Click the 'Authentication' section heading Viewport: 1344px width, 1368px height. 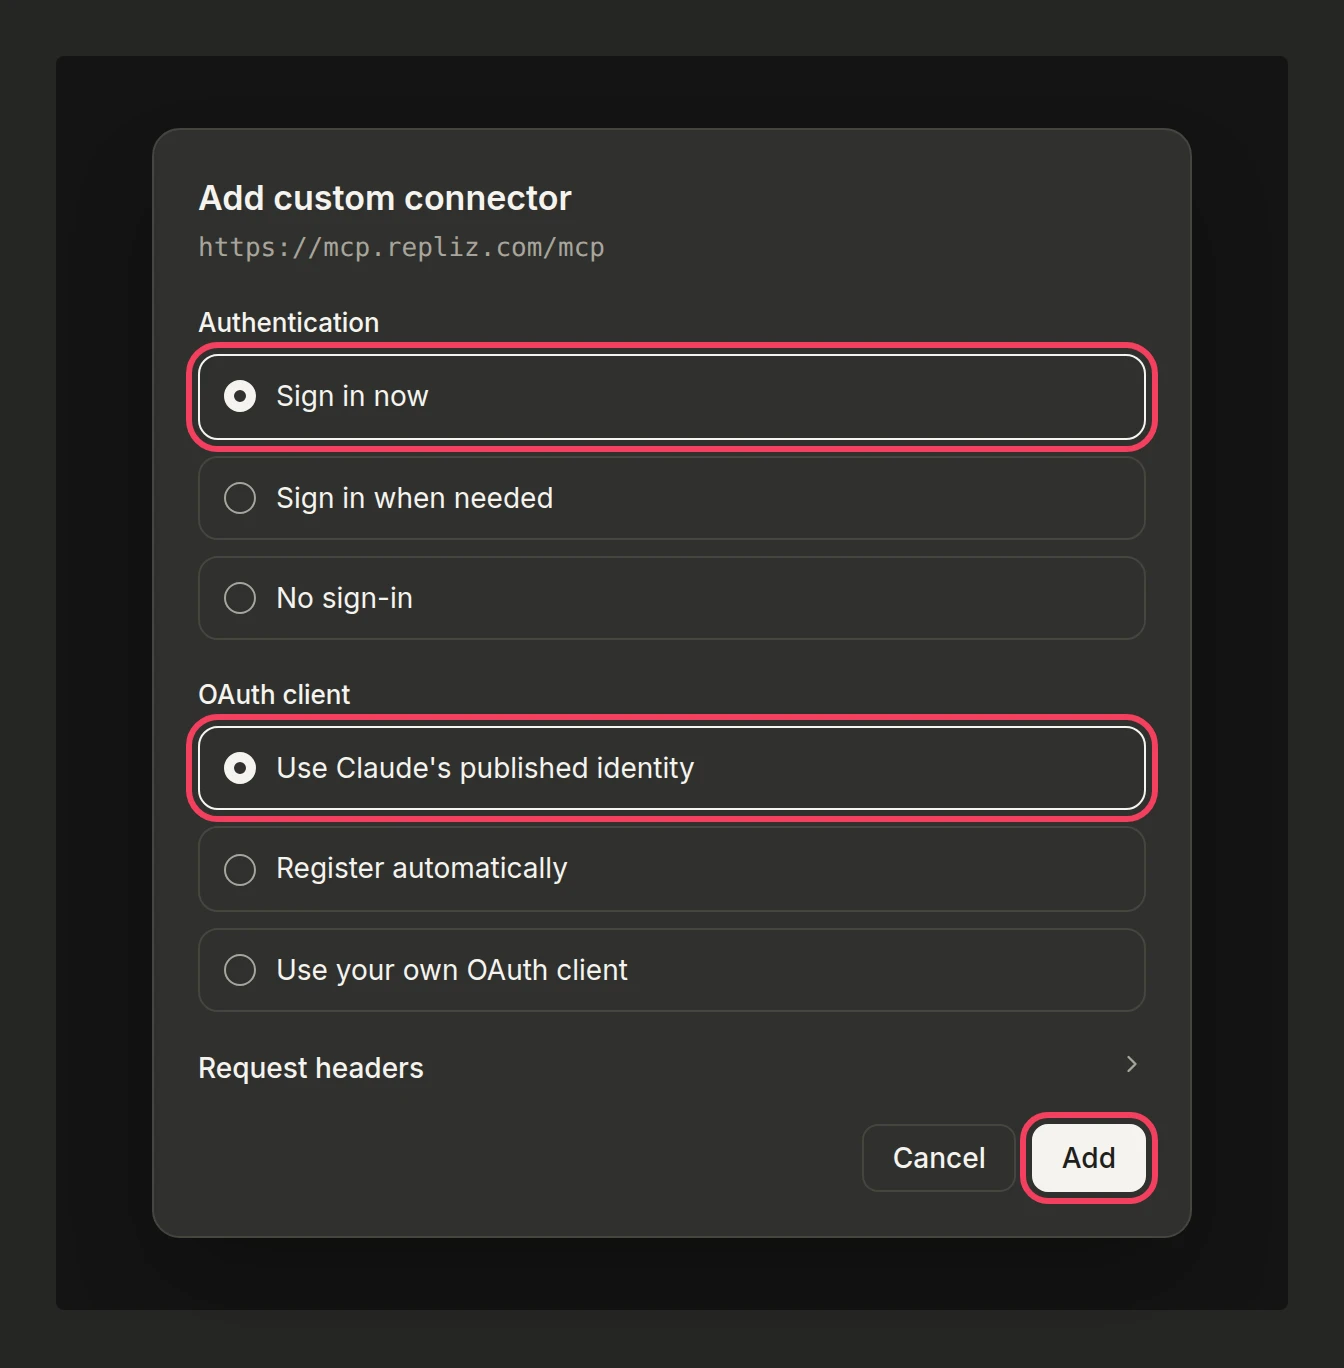point(289,322)
